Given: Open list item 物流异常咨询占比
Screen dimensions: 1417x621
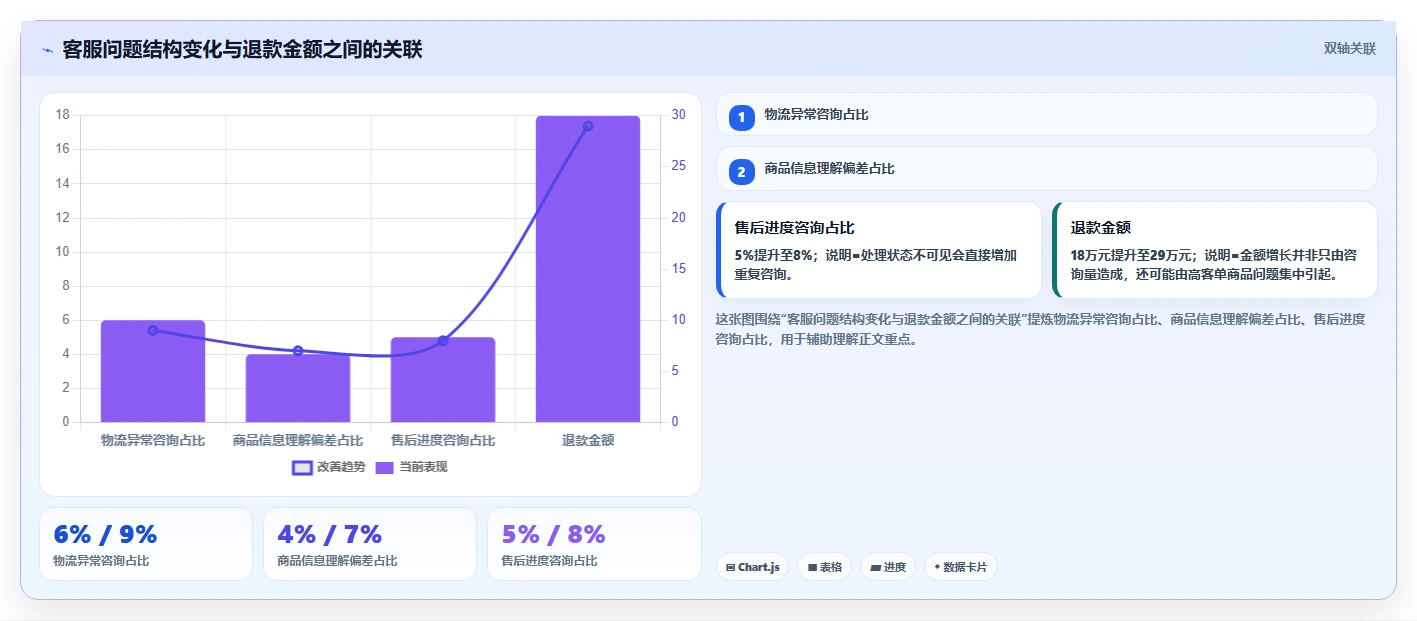Looking at the screenshot, I should click(1047, 114).
